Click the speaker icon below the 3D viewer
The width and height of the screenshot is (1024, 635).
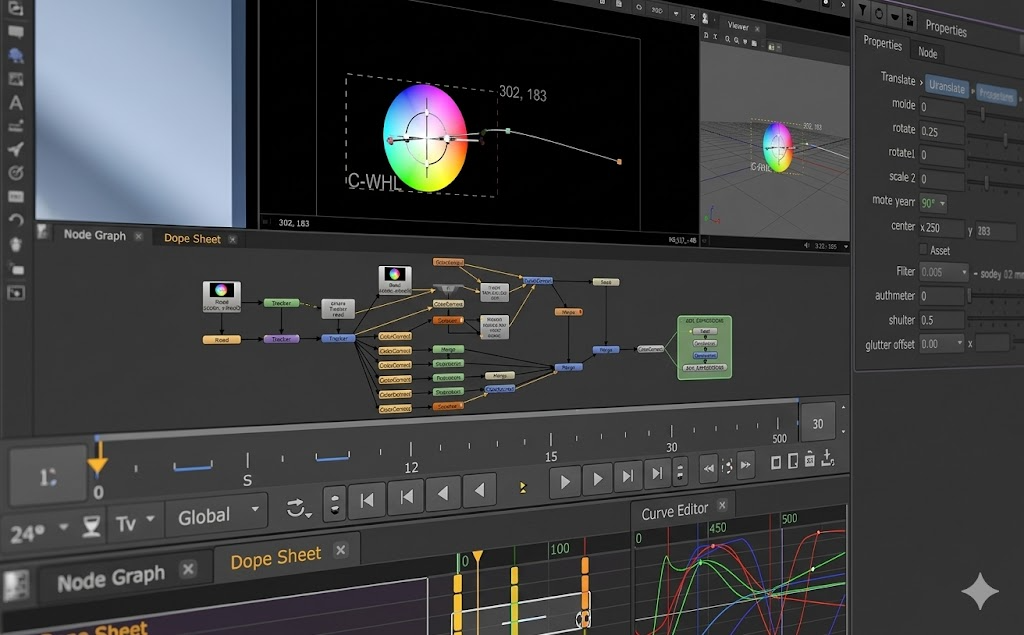tap(807, 246)
